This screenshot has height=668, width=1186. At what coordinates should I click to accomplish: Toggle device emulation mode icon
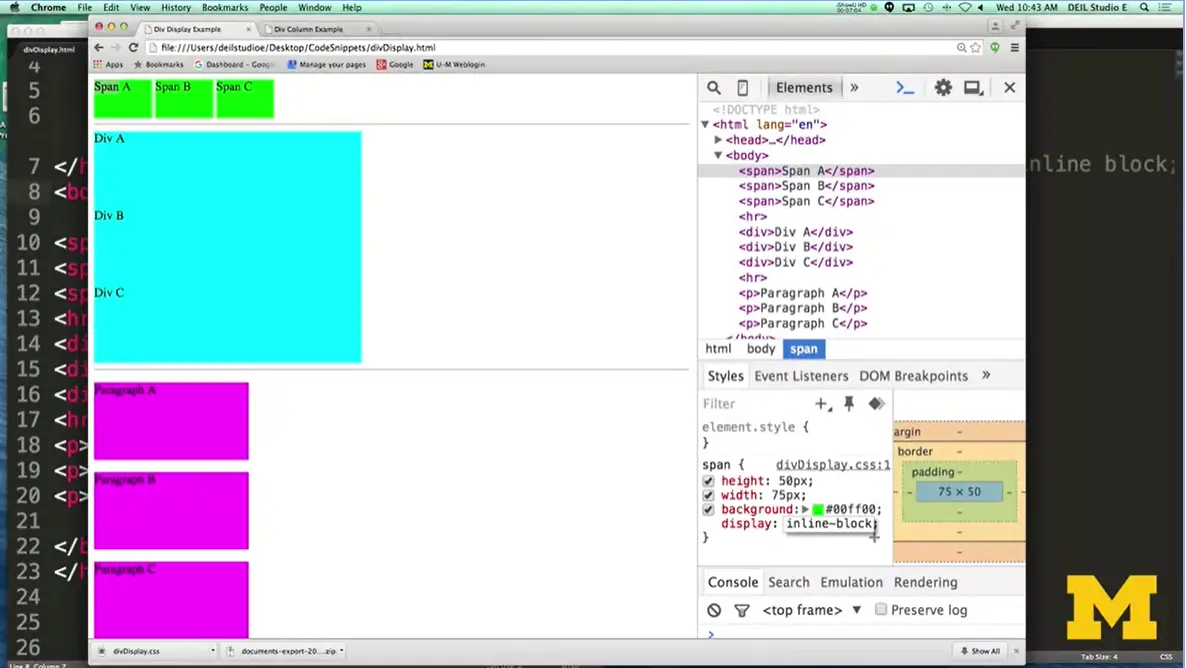pyautogui.click(x=742, y=88)
